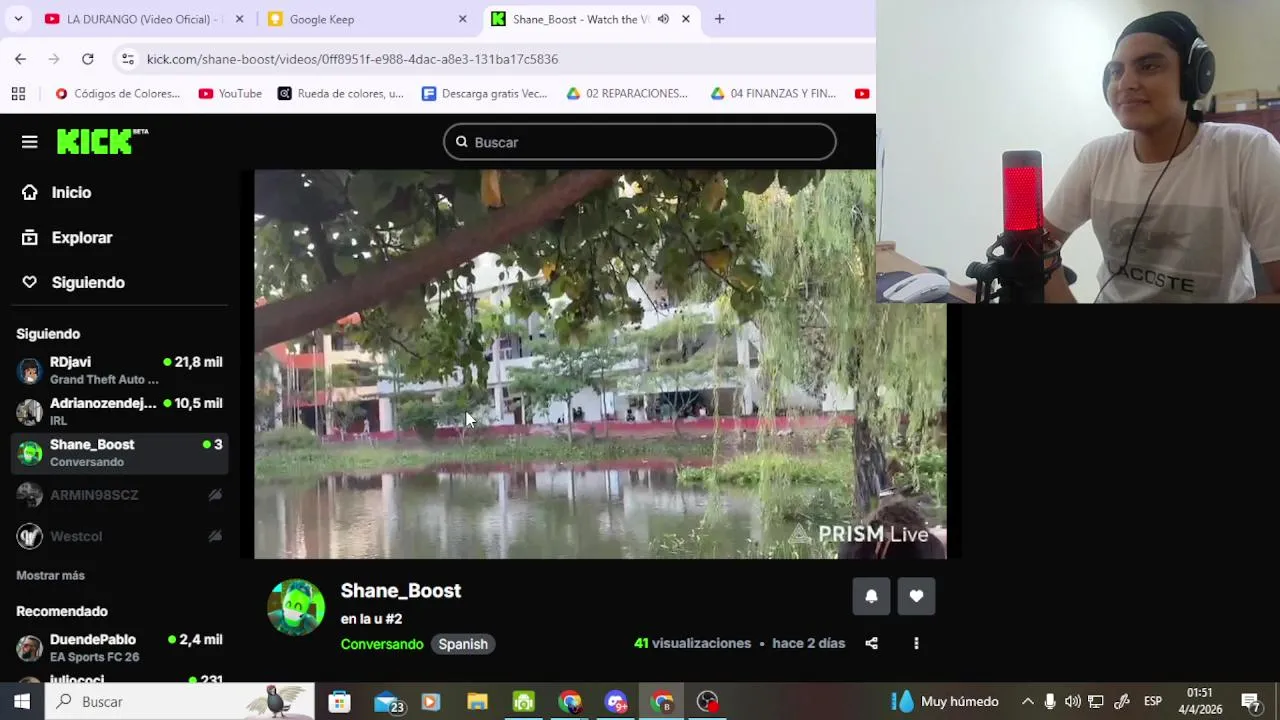The width and height of the screenshot is (1280, 720).
Task: Close the Google Keep tab
Action: [462, 19]
